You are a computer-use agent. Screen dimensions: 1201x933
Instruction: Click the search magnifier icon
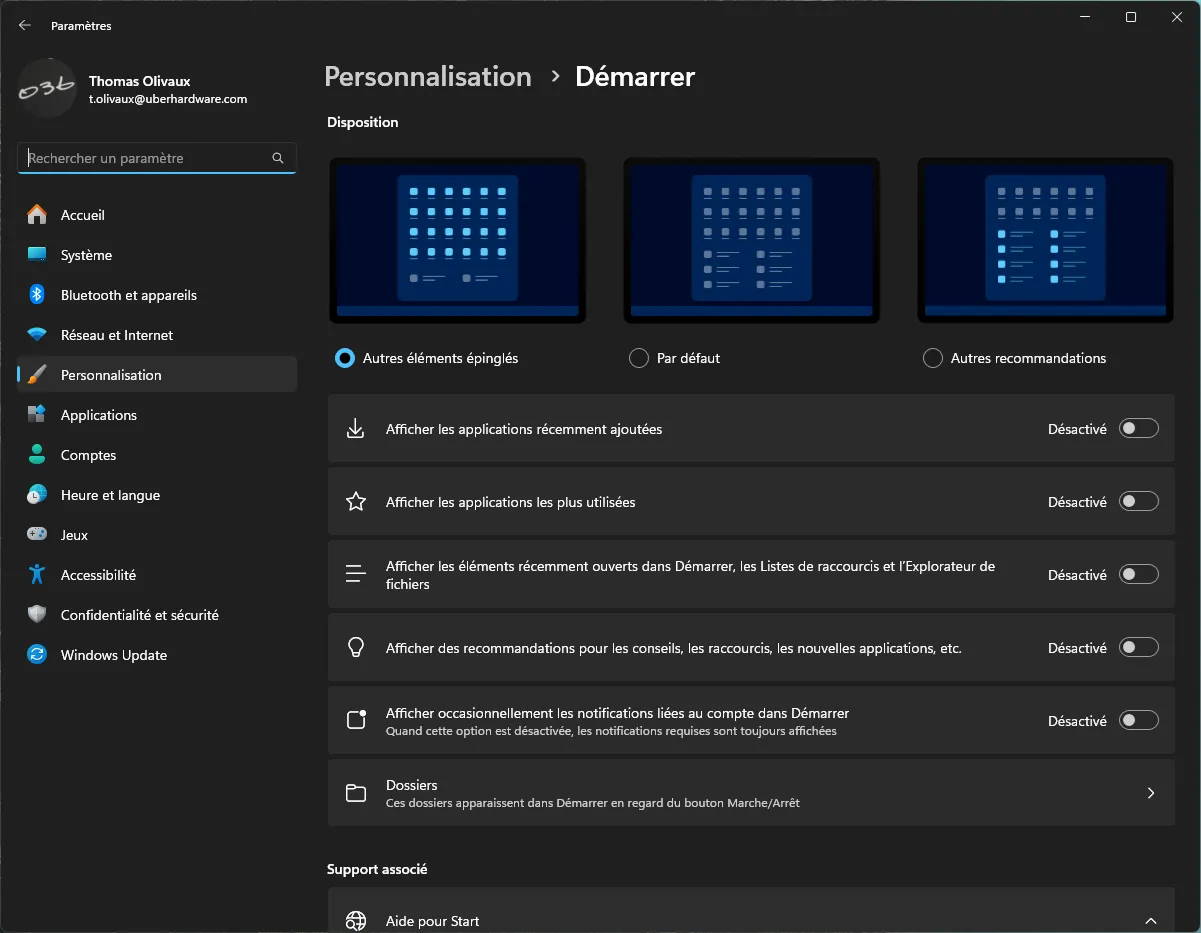coord(278,158)
